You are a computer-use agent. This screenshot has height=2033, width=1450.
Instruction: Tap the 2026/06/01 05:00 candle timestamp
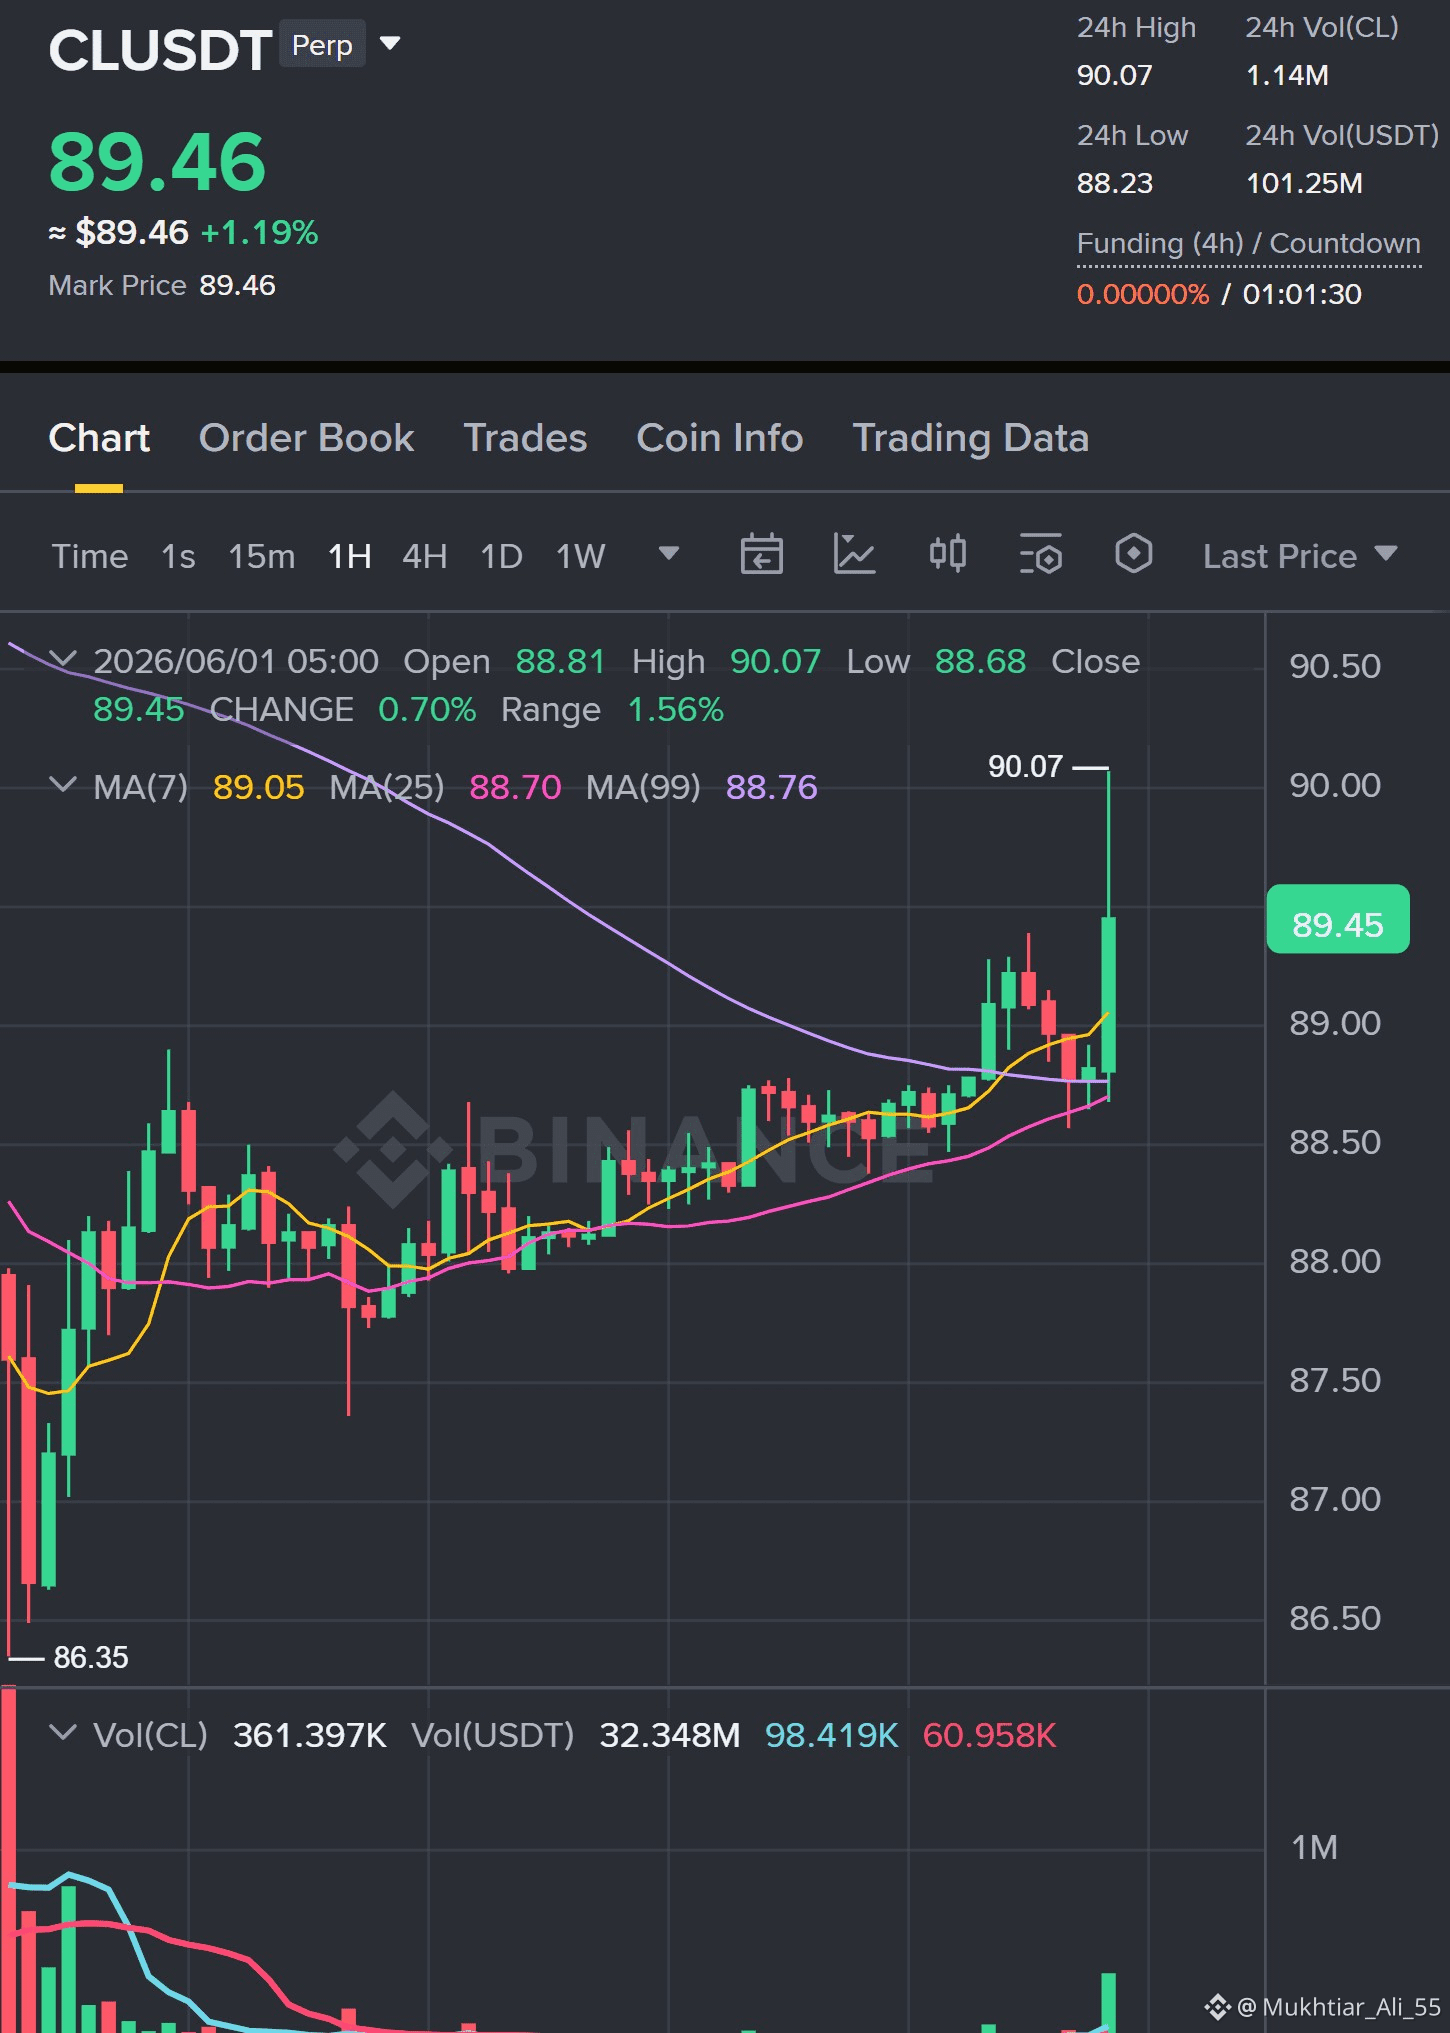click(x=236, y=661)
